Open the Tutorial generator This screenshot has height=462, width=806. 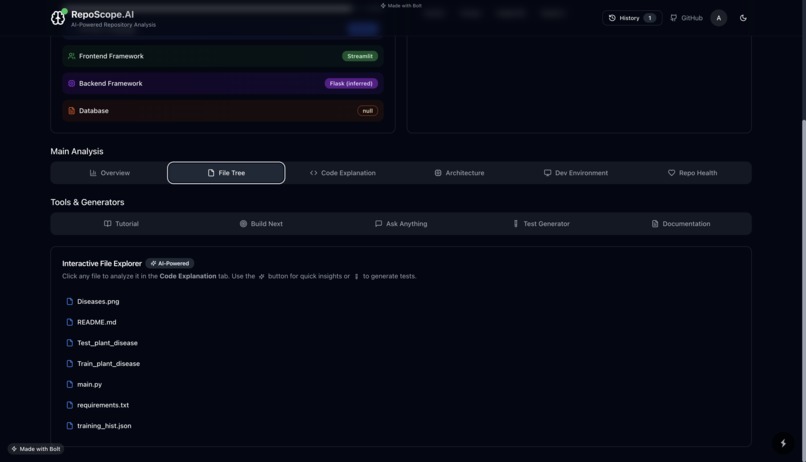click(x=121, y=224)
